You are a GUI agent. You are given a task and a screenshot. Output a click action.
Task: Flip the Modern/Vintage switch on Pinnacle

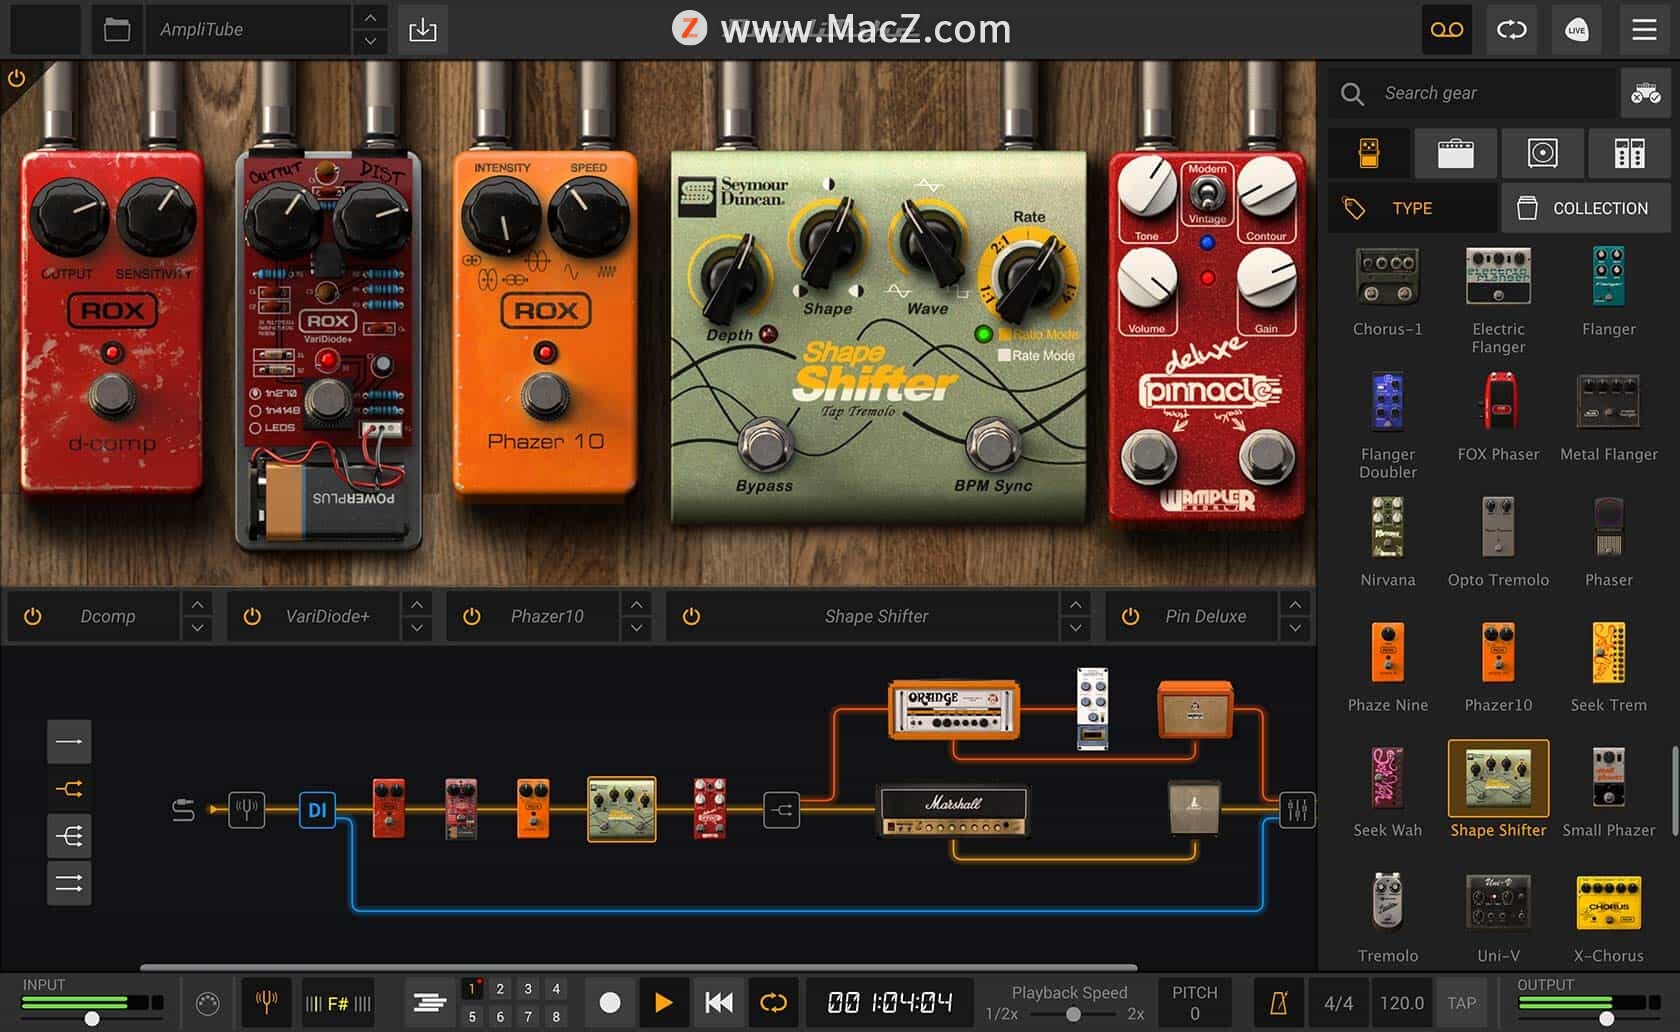1207,192
